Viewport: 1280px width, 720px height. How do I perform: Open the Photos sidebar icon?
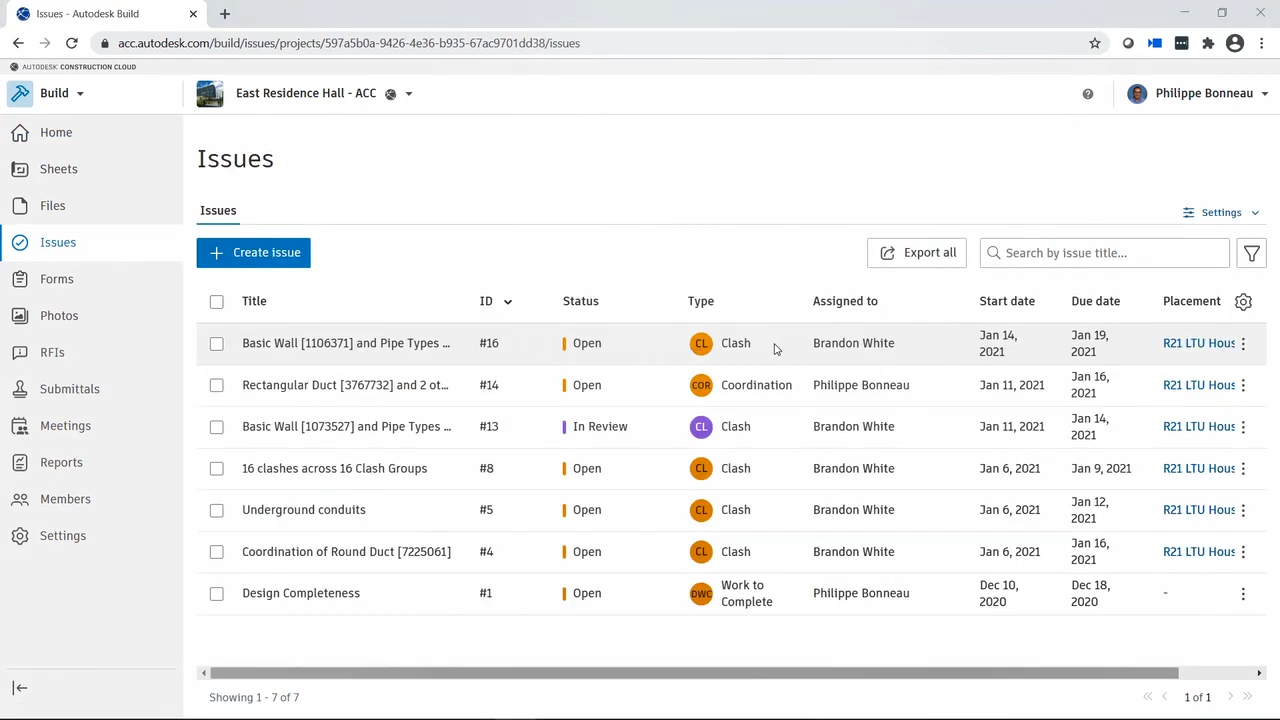point(20,316)
